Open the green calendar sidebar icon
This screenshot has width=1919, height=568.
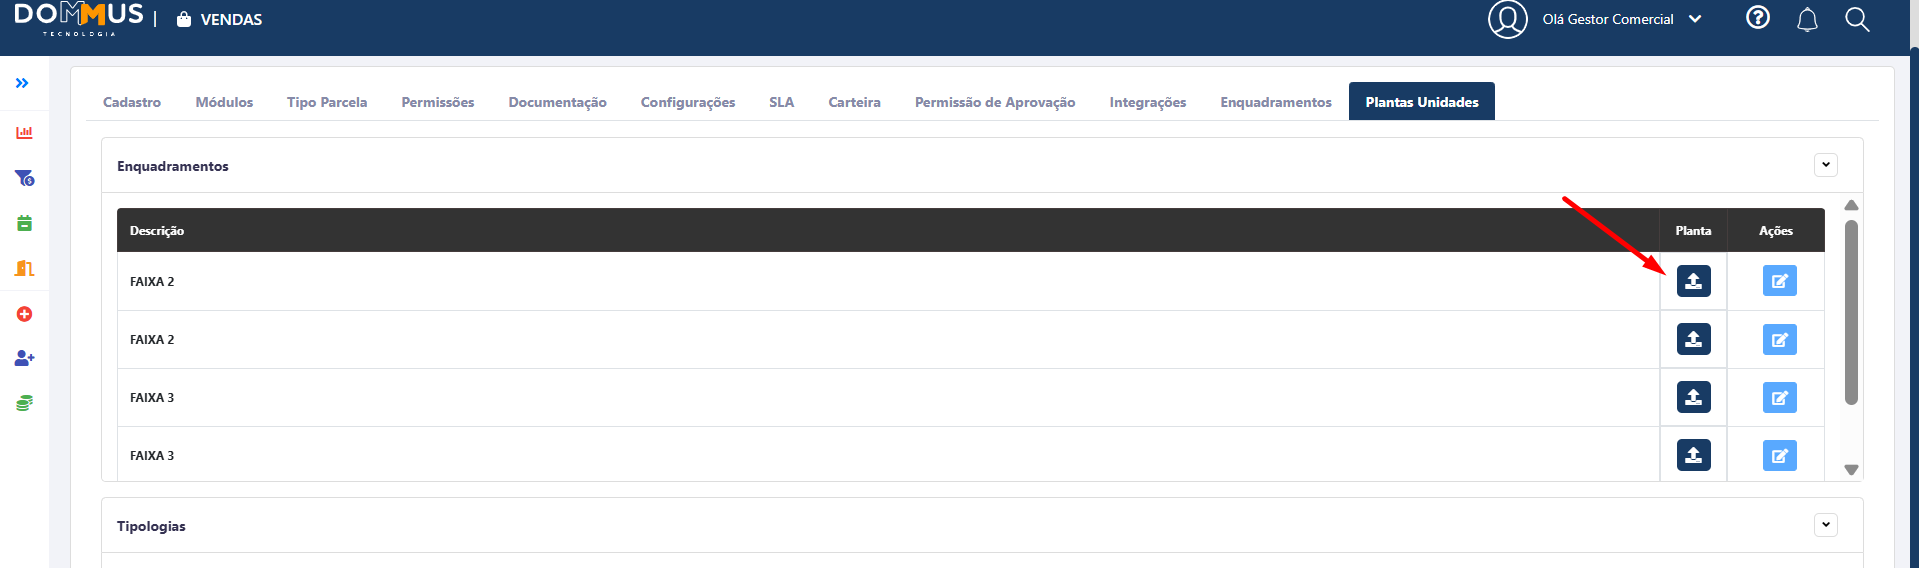(x=24, y=223)
